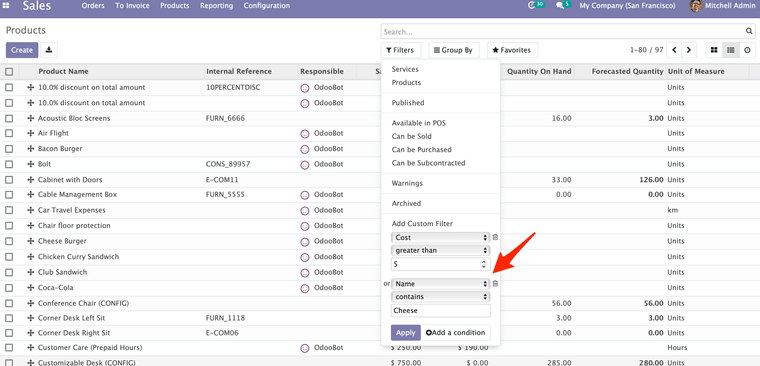
Task: Select checkbox for Chicken Curry Sandwich
Action: coord(9,256)
